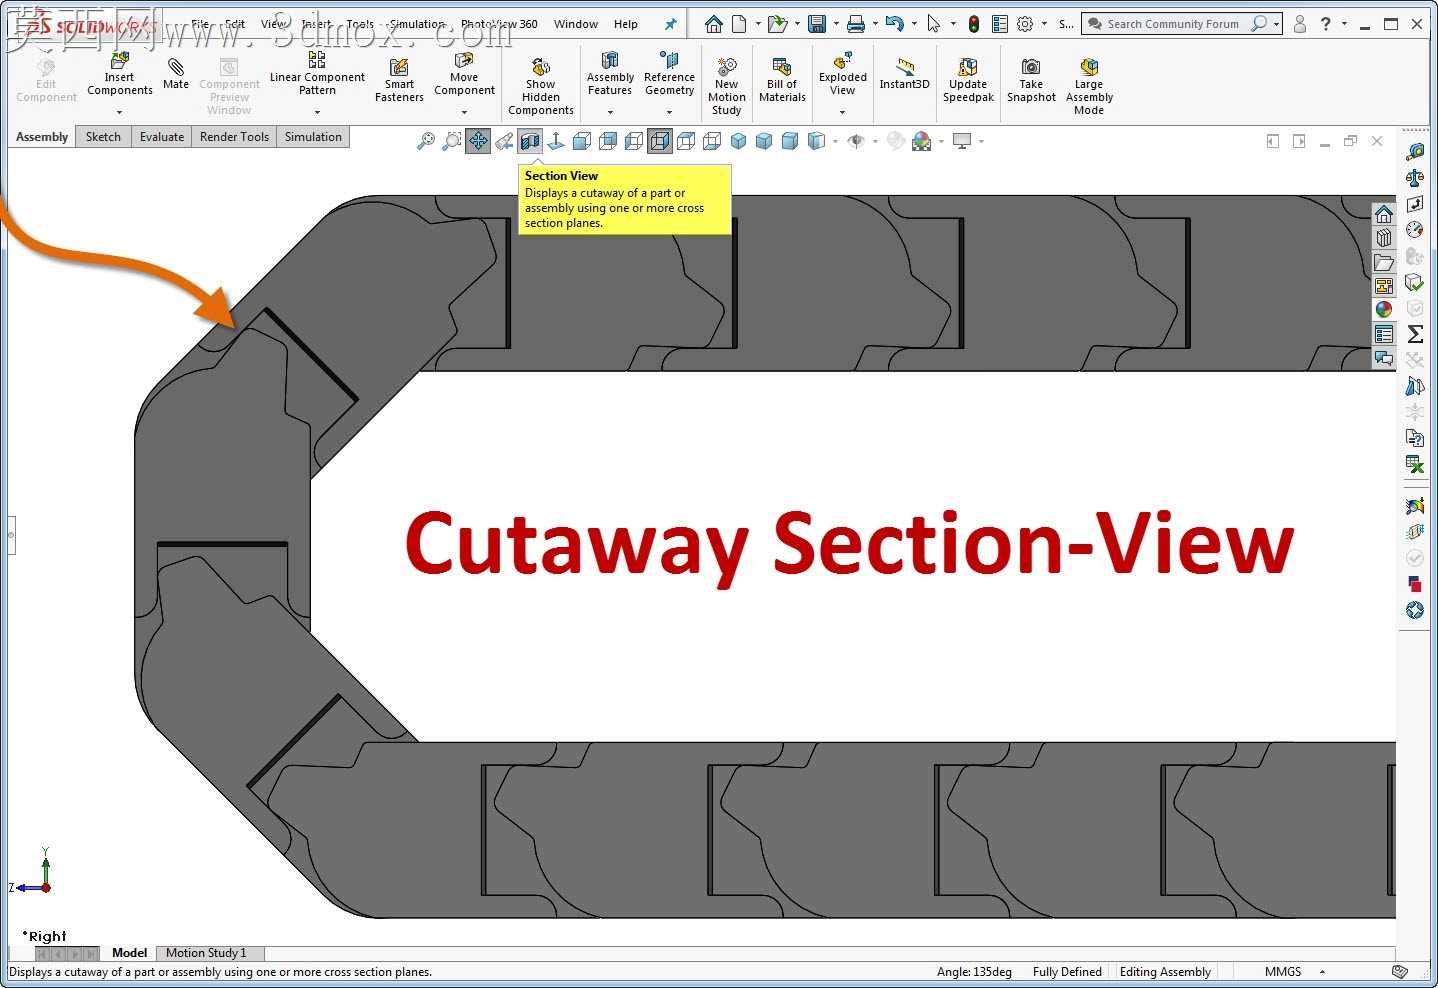Click the Zoom to Fit icon
The width and height of the screenshot is (1438, 988).
(x=426, y=142)
